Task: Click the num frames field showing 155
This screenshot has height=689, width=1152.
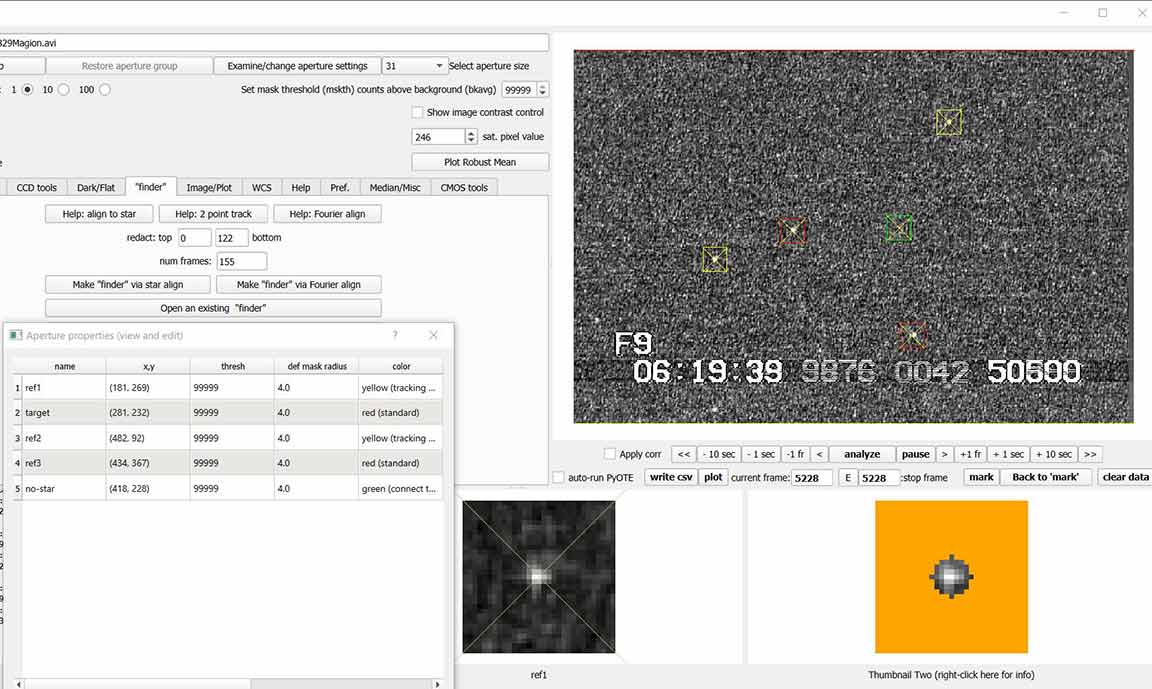Action: click(242, 261)
